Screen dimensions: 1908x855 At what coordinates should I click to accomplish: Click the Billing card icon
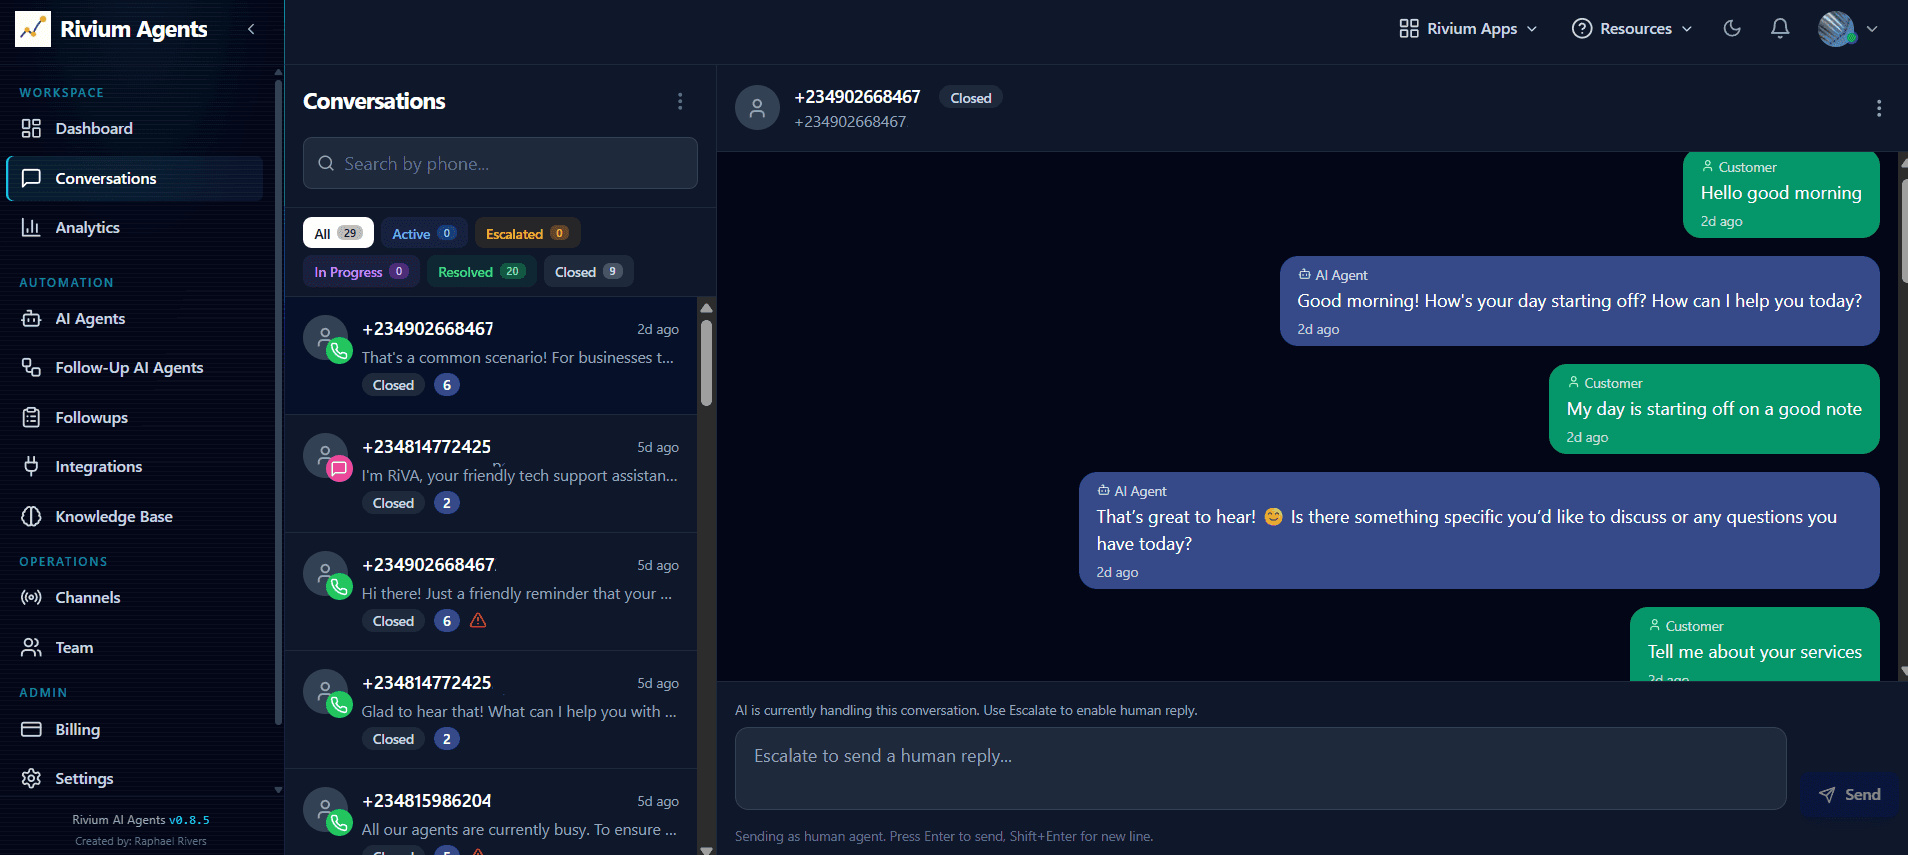pyautogui.click(x=31, y=729)
